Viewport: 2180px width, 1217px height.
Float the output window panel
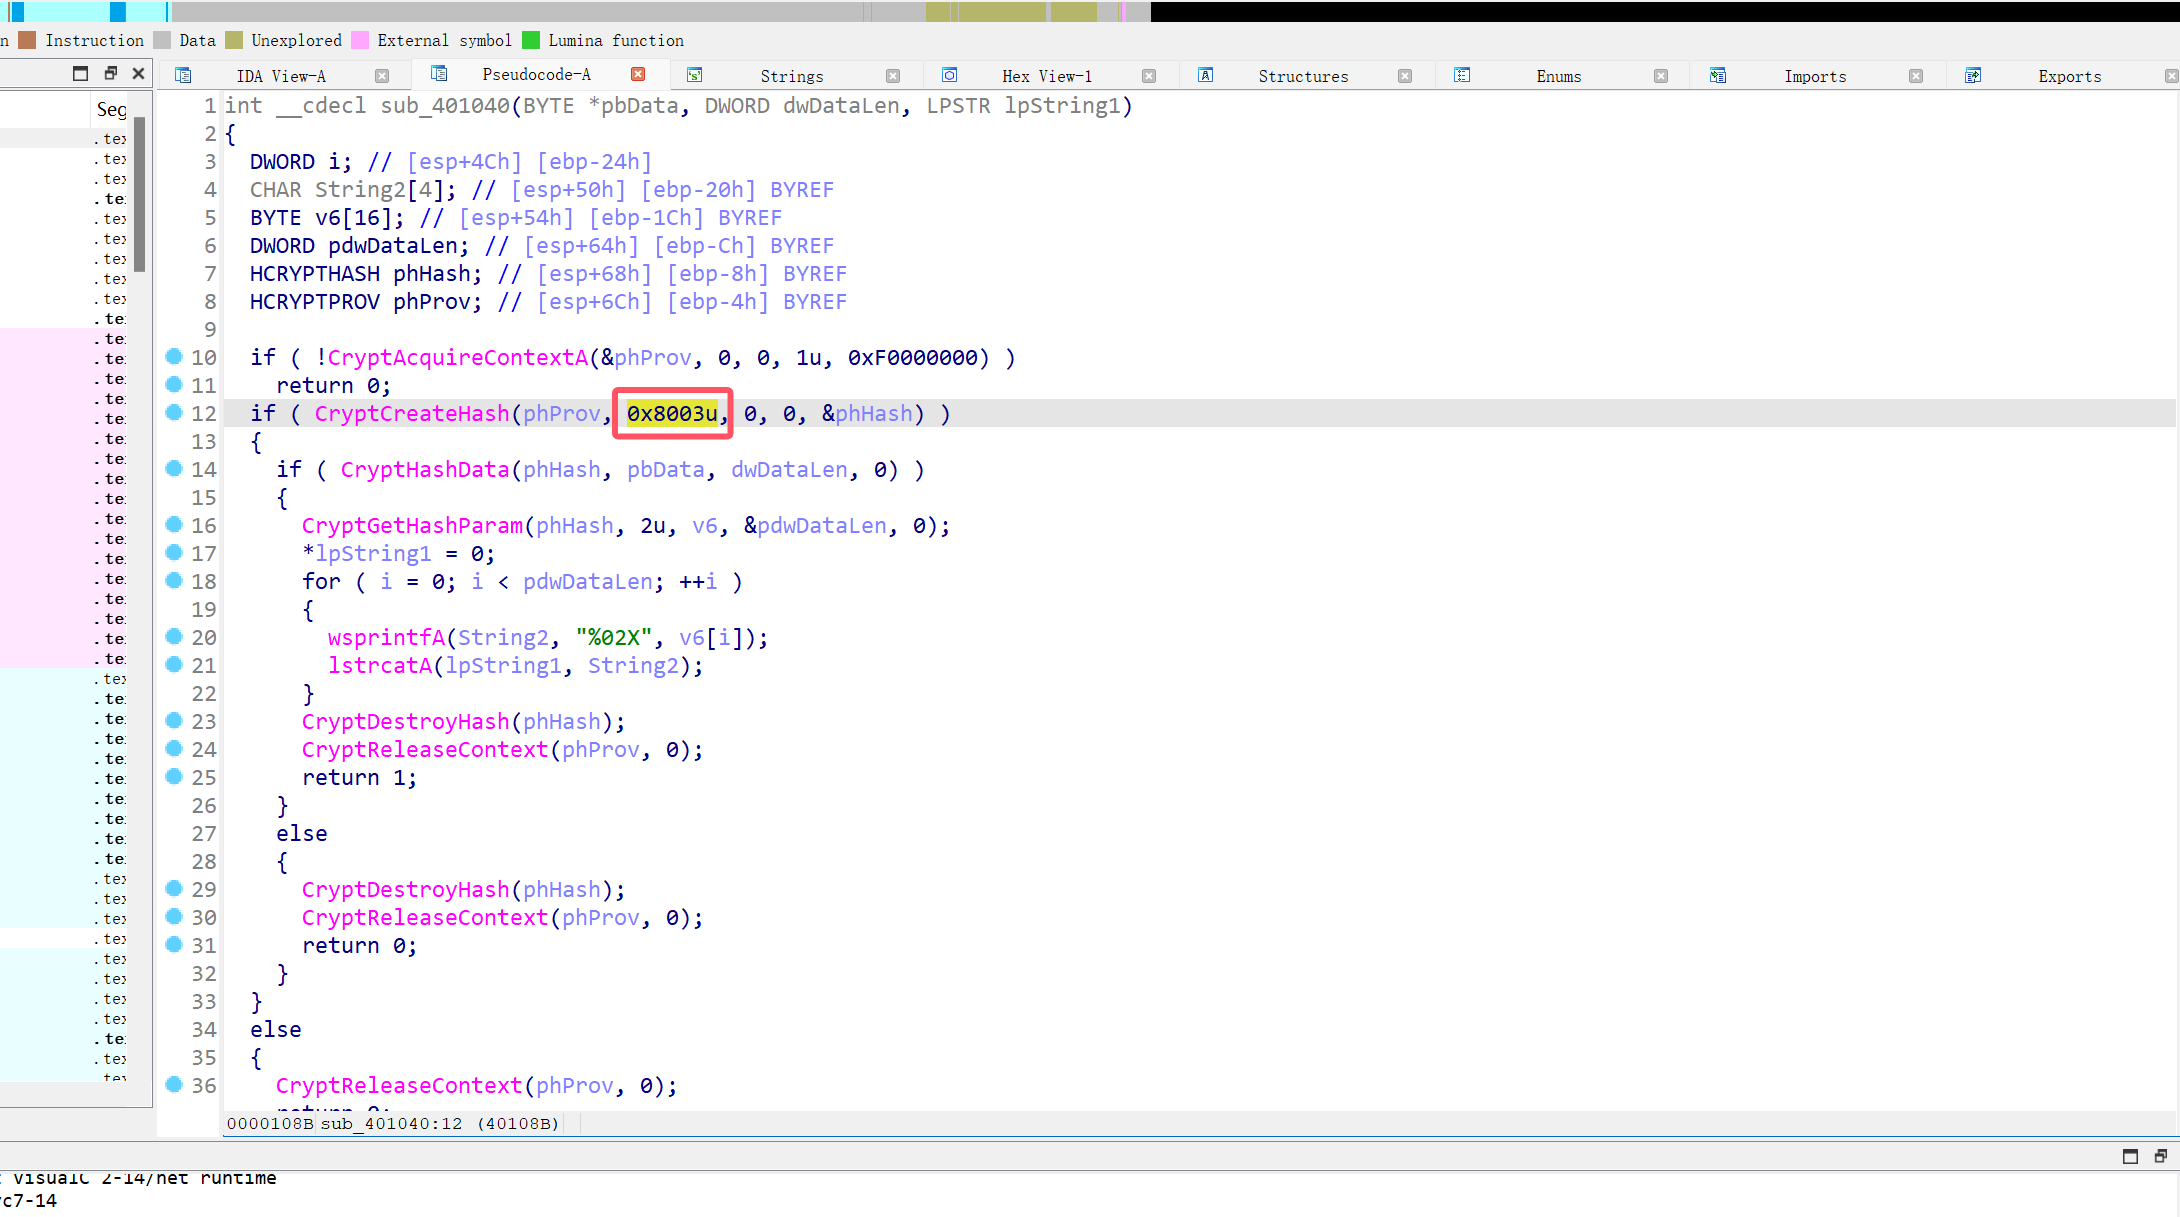tap(2161, 1156)
